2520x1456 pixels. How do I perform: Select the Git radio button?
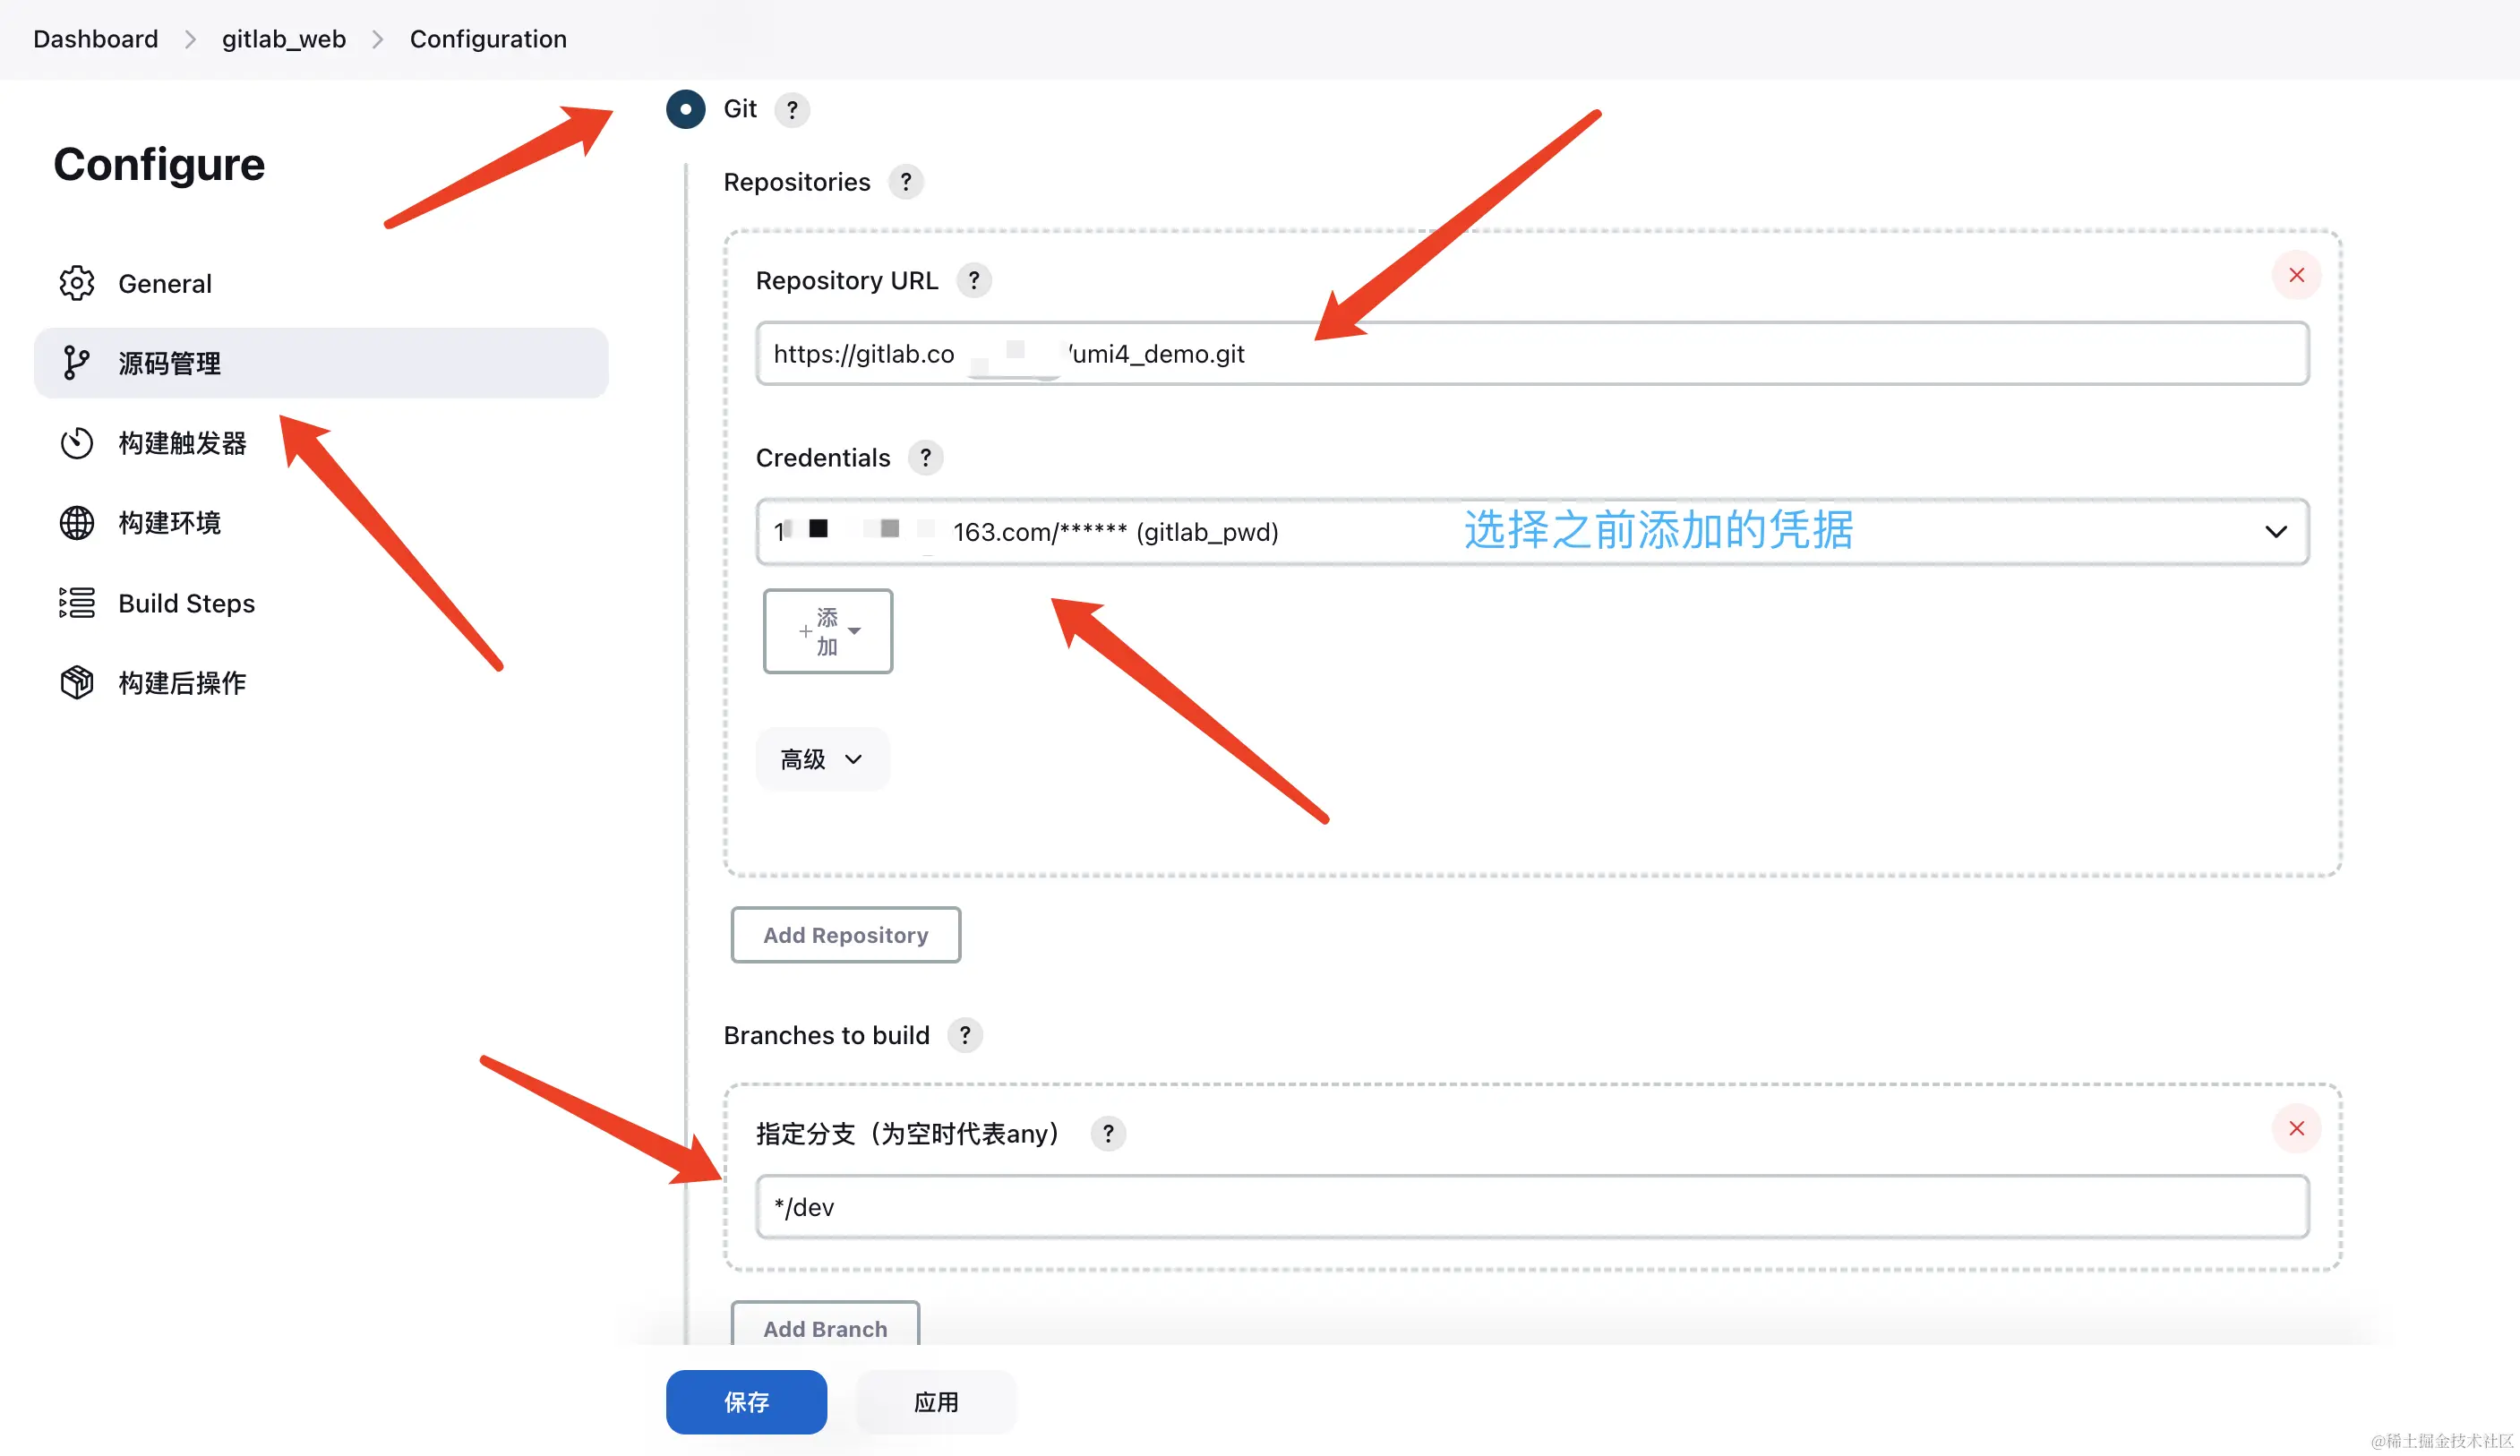(686, 109)
